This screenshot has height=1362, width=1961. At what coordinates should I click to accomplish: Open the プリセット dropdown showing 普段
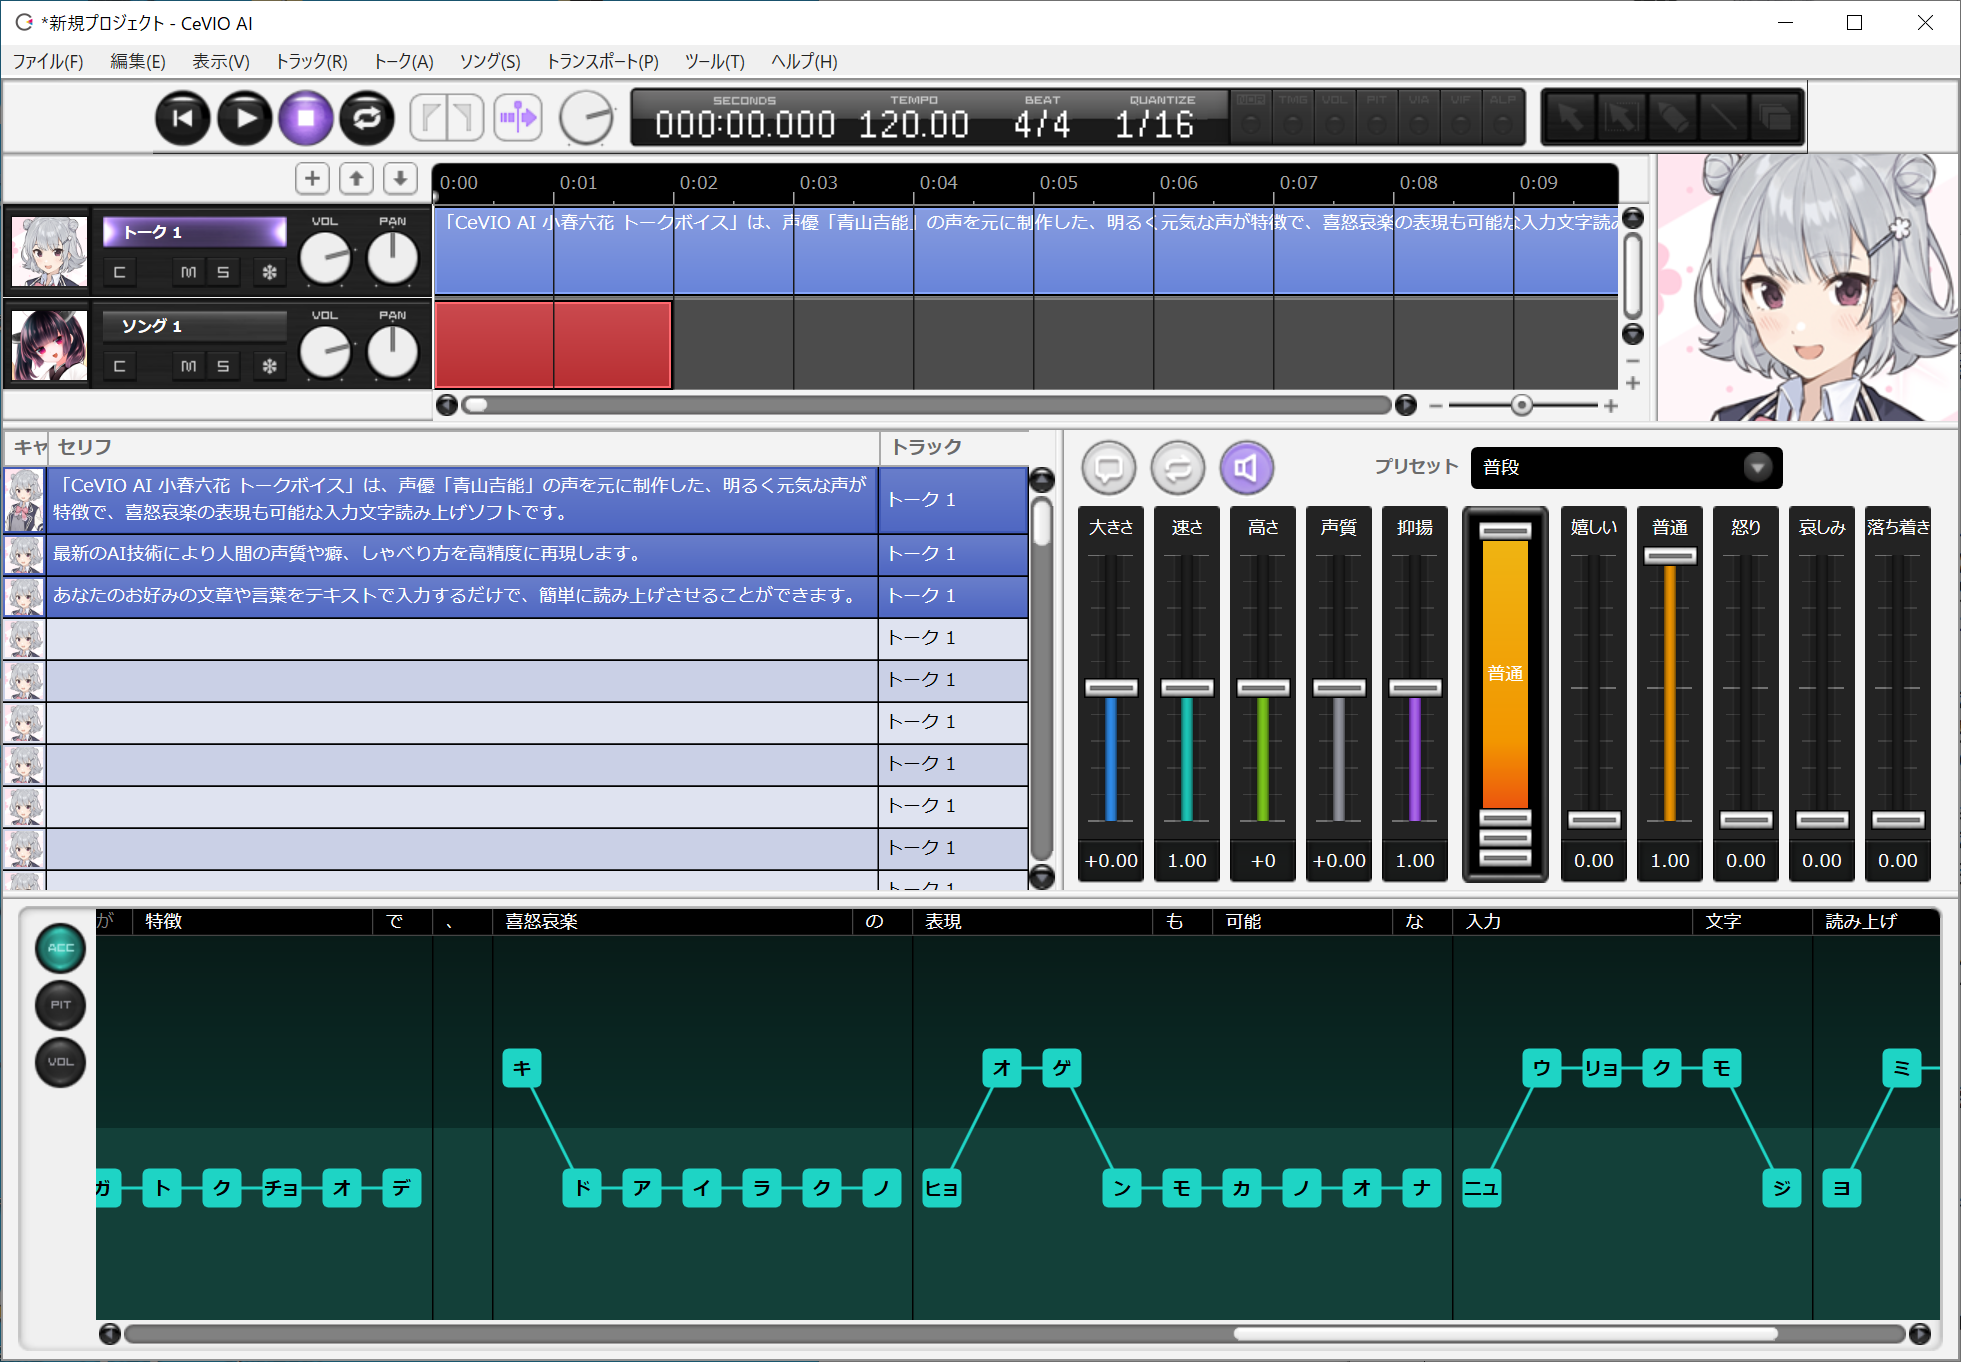(1626, 467)
